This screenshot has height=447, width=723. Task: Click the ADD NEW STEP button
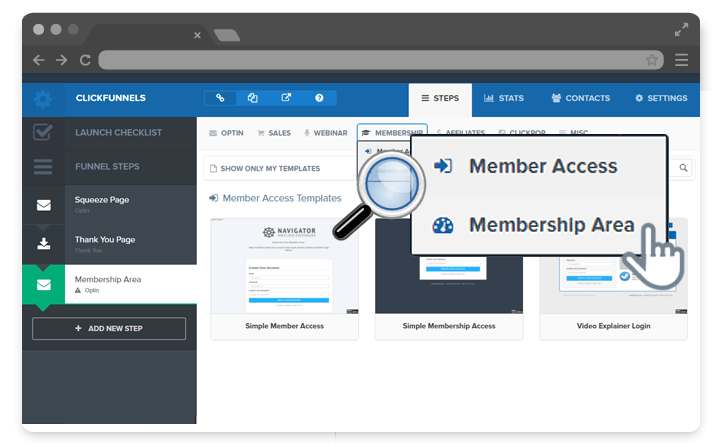[109, 328]
